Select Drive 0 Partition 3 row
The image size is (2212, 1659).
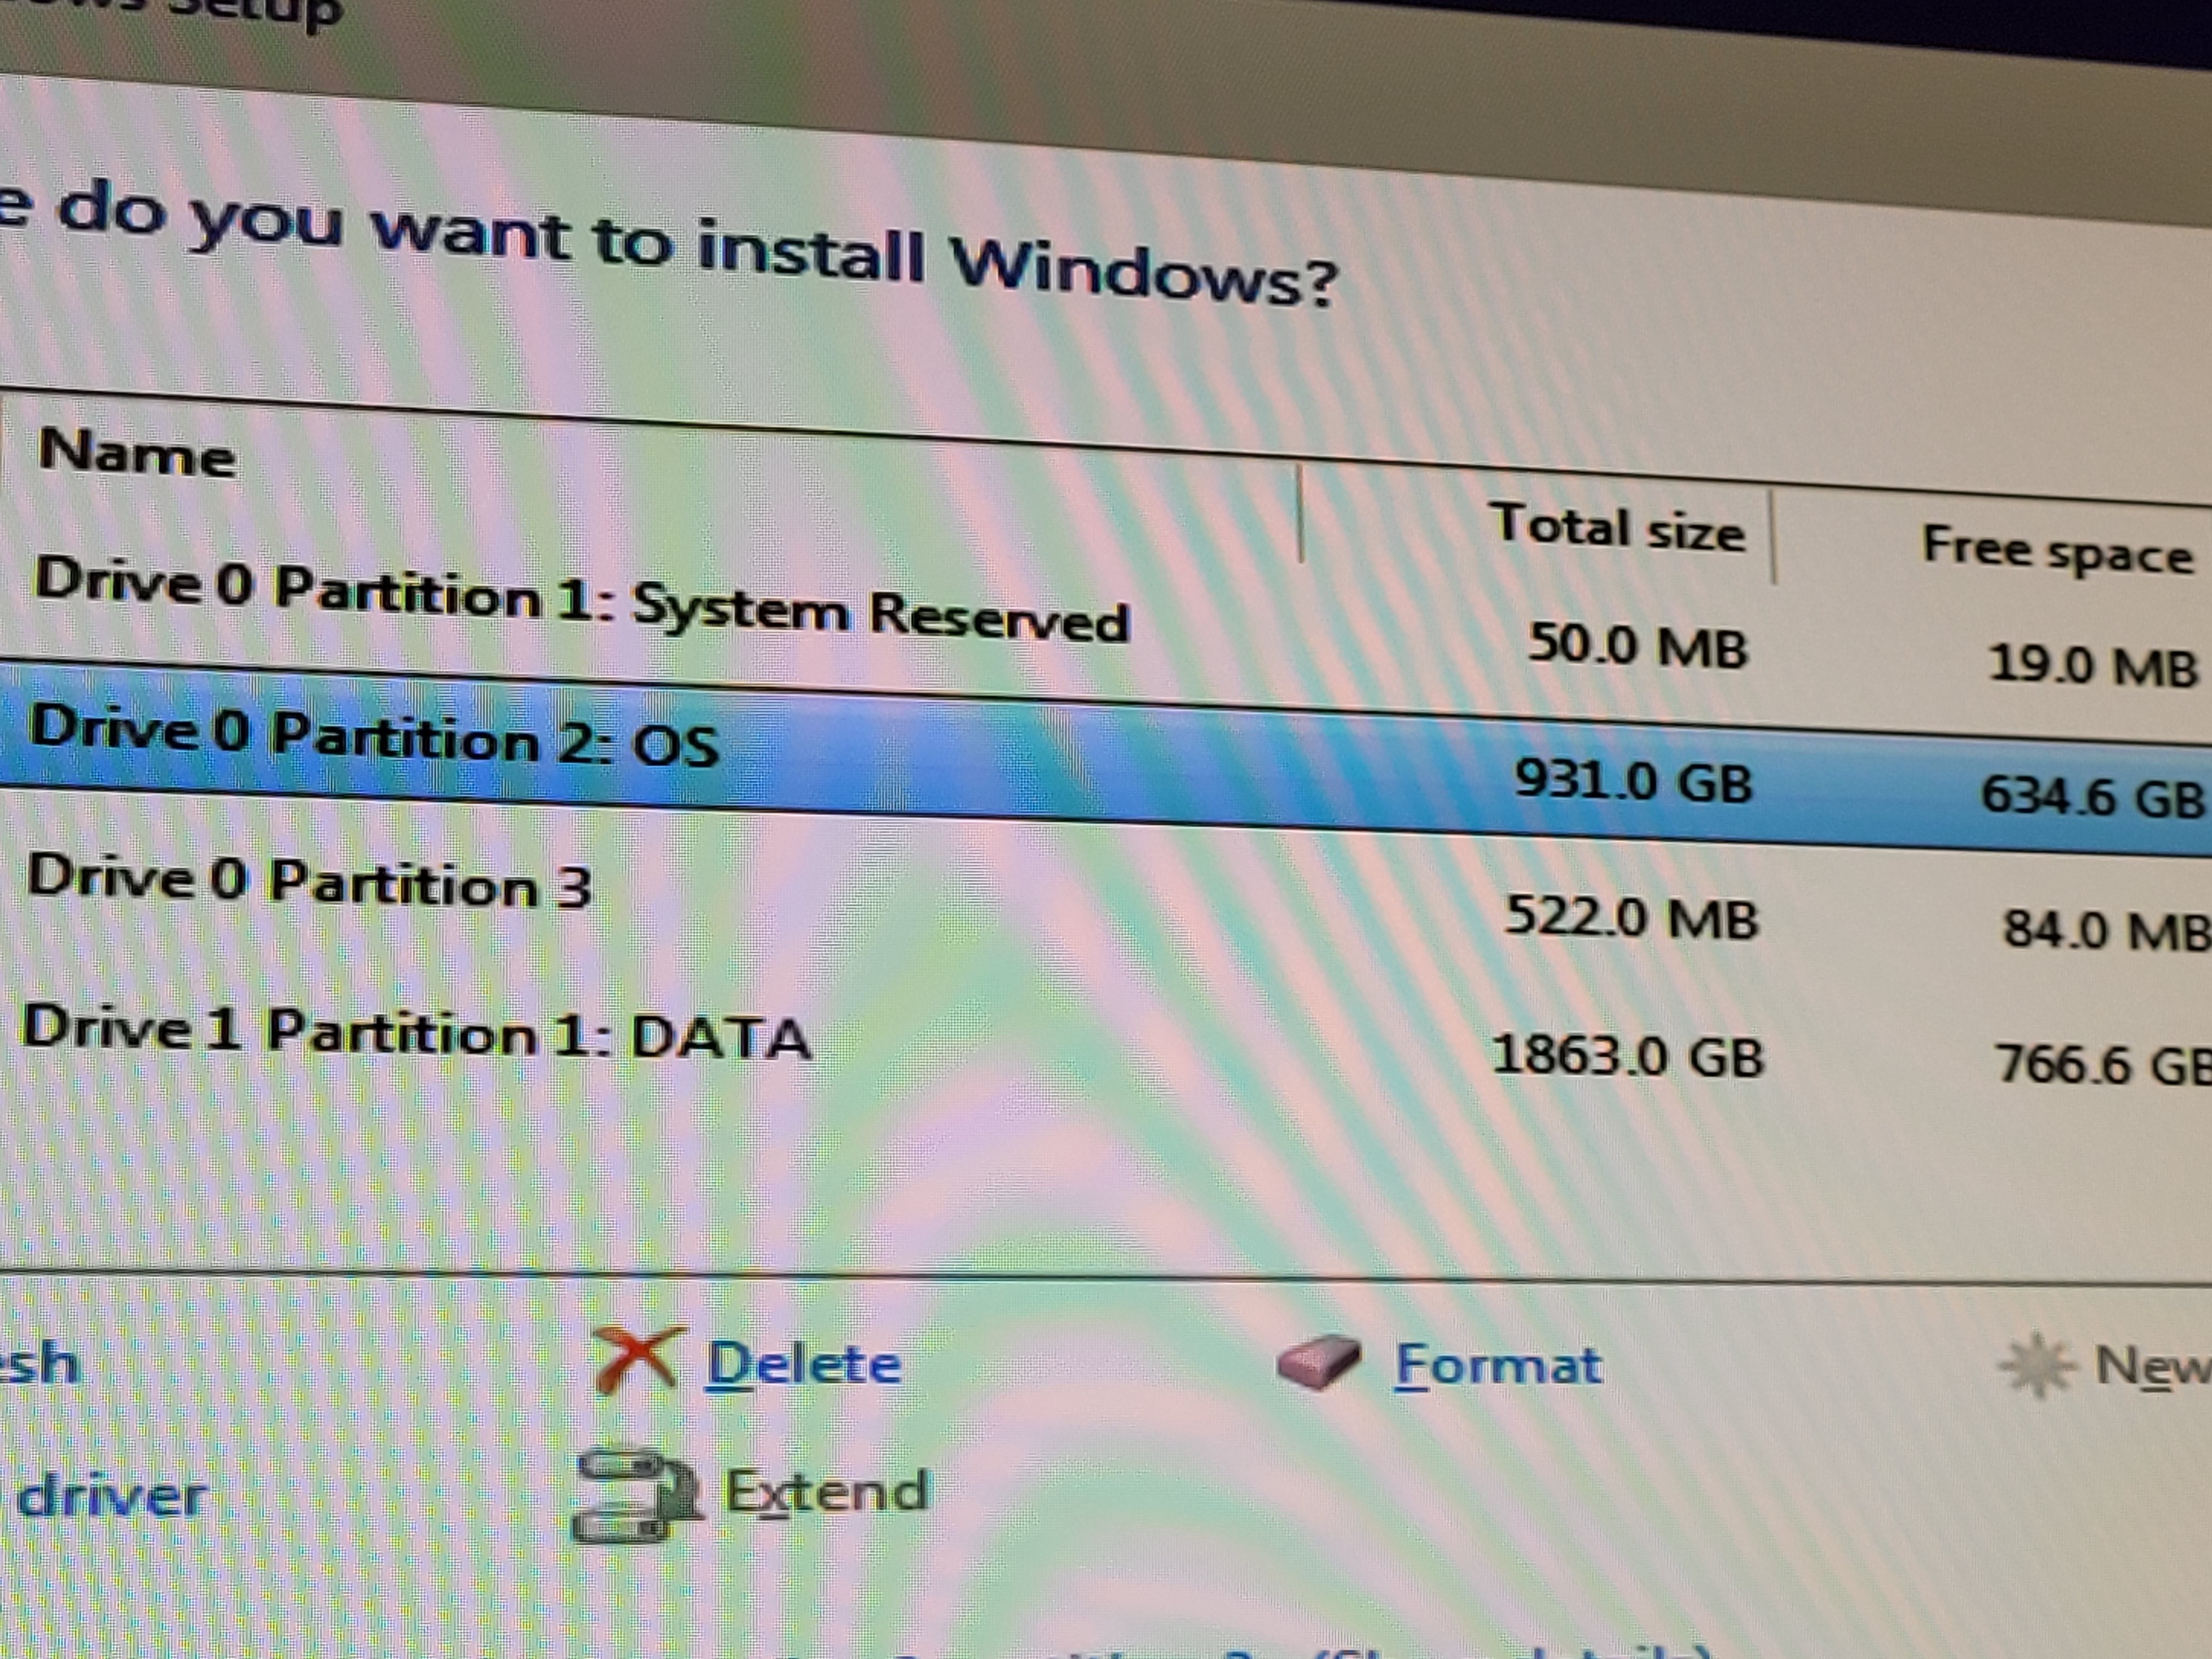309,882
